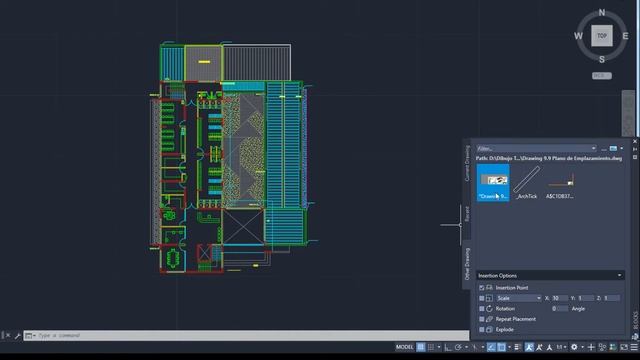Select the *Drawing 9... block thumbnail
This screenshot has width=640, height=360.
pos(493,182)
